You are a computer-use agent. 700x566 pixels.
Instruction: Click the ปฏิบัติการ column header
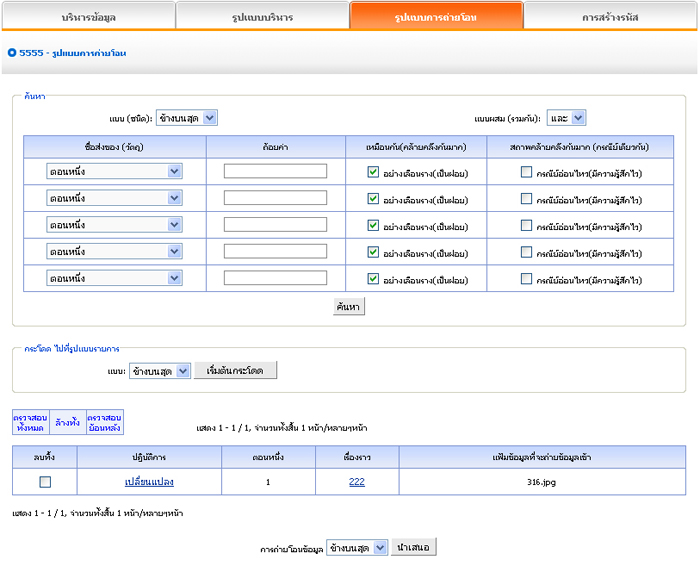[x=149, y=457]
